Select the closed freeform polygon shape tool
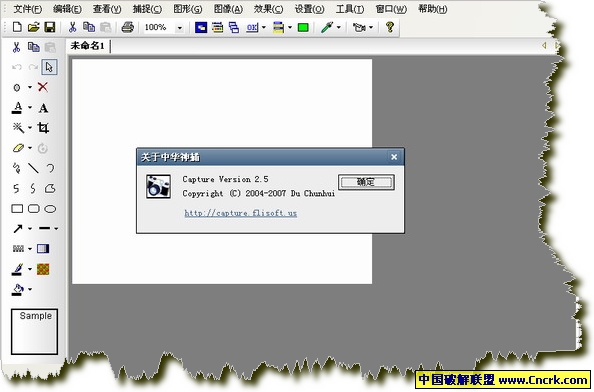 tap(50, 188)
